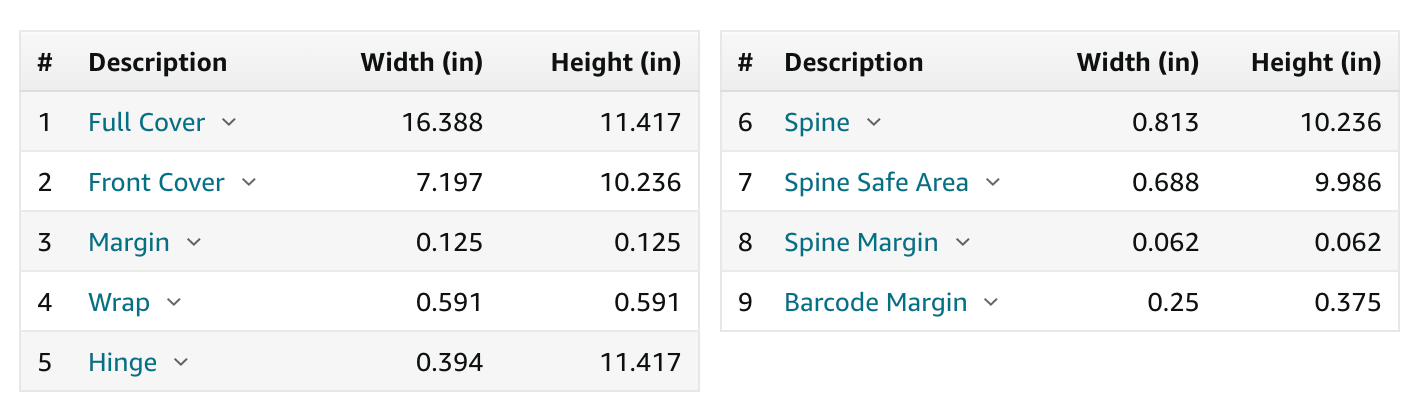Viewport: 1422px width, 400px height.
Task: Expand the Full Cover chevron arrow
Action: point(229,122)
